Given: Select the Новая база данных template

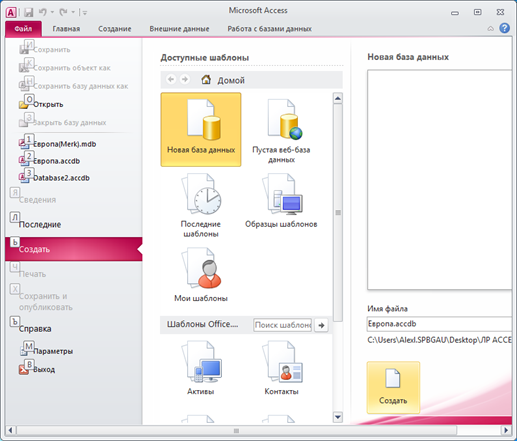Looking at the screenshot, I should [x=201, y=130].
